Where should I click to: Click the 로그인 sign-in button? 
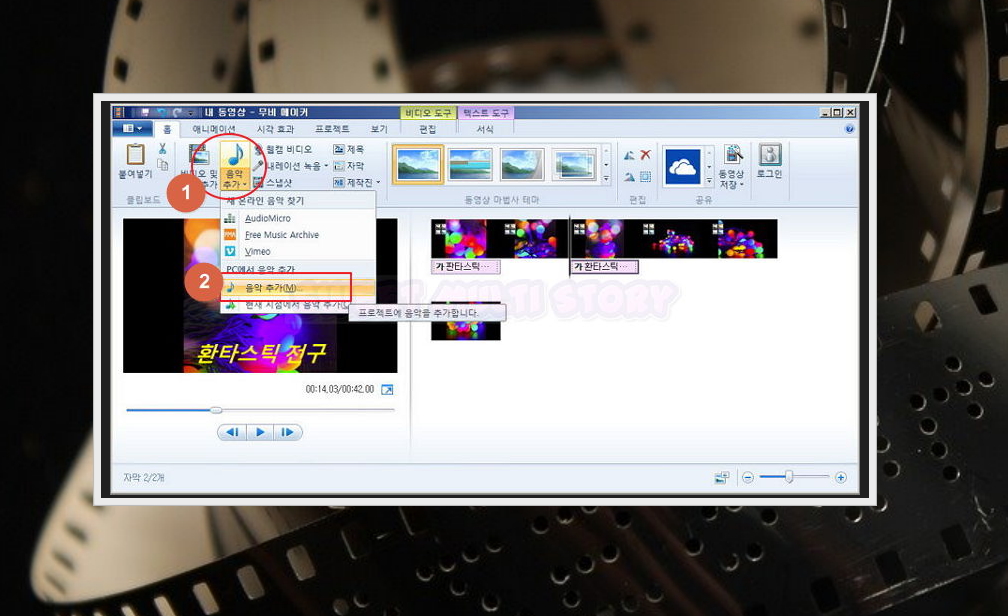770,161
